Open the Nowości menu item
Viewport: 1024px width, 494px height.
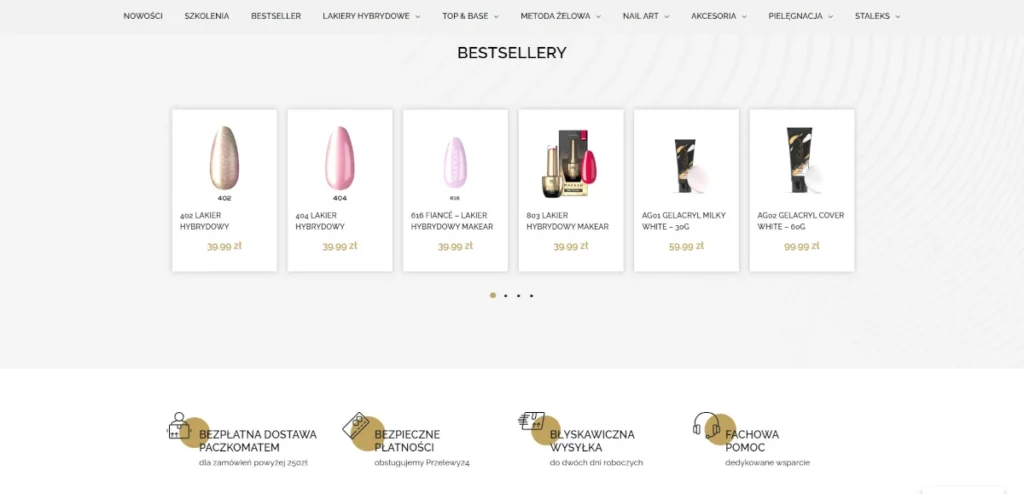point(143,16)
